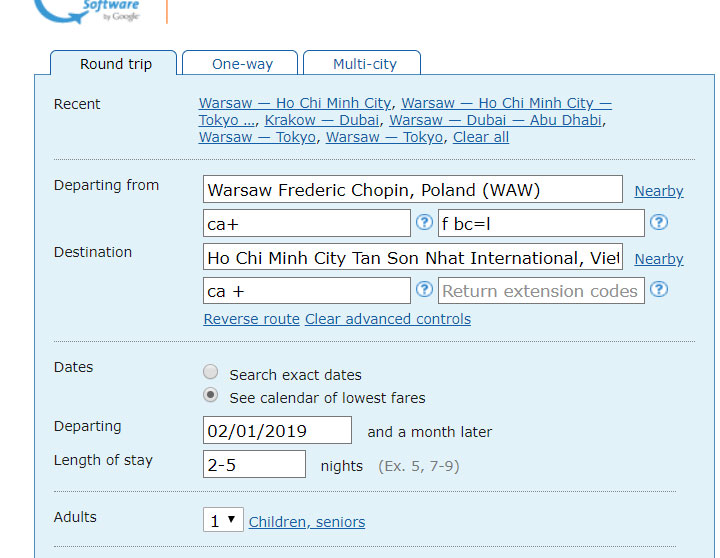720x558 pixels.
Task: Select See calendar of lowest fares option
Action: (x=211, y=395)
